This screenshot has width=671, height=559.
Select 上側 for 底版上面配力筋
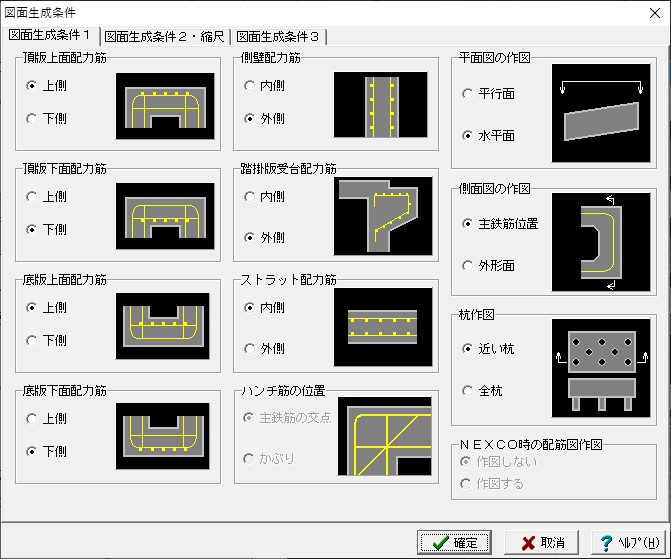46,308
